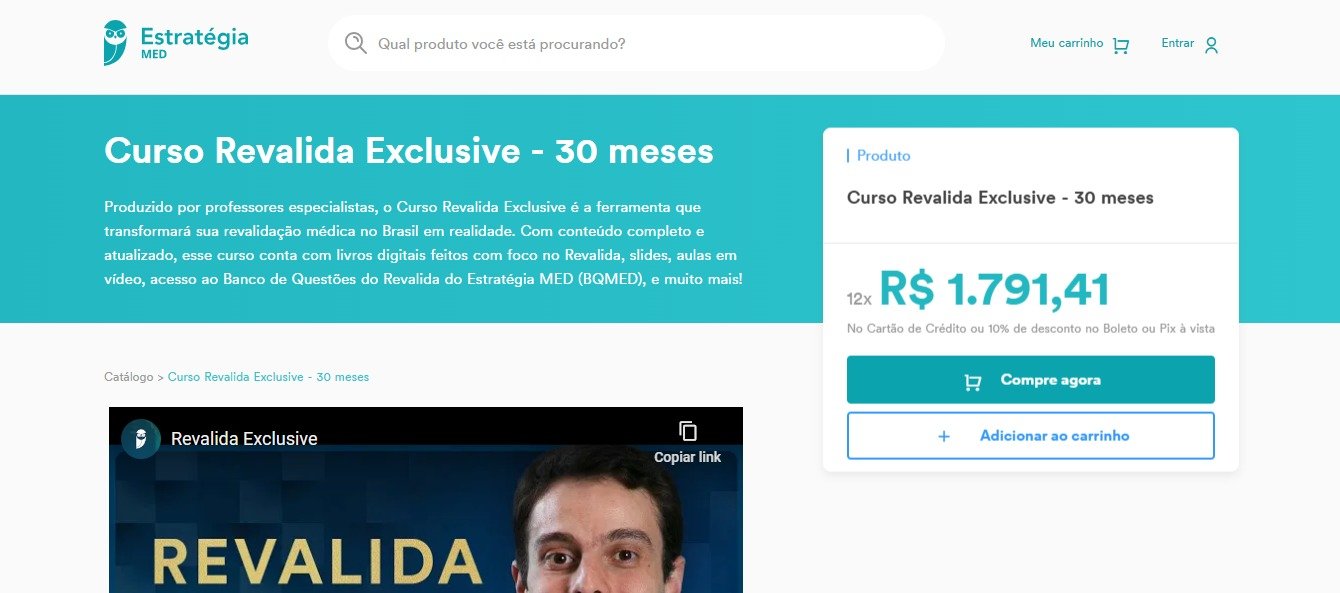Click the Copiar link text on video

tap(687, 457)
